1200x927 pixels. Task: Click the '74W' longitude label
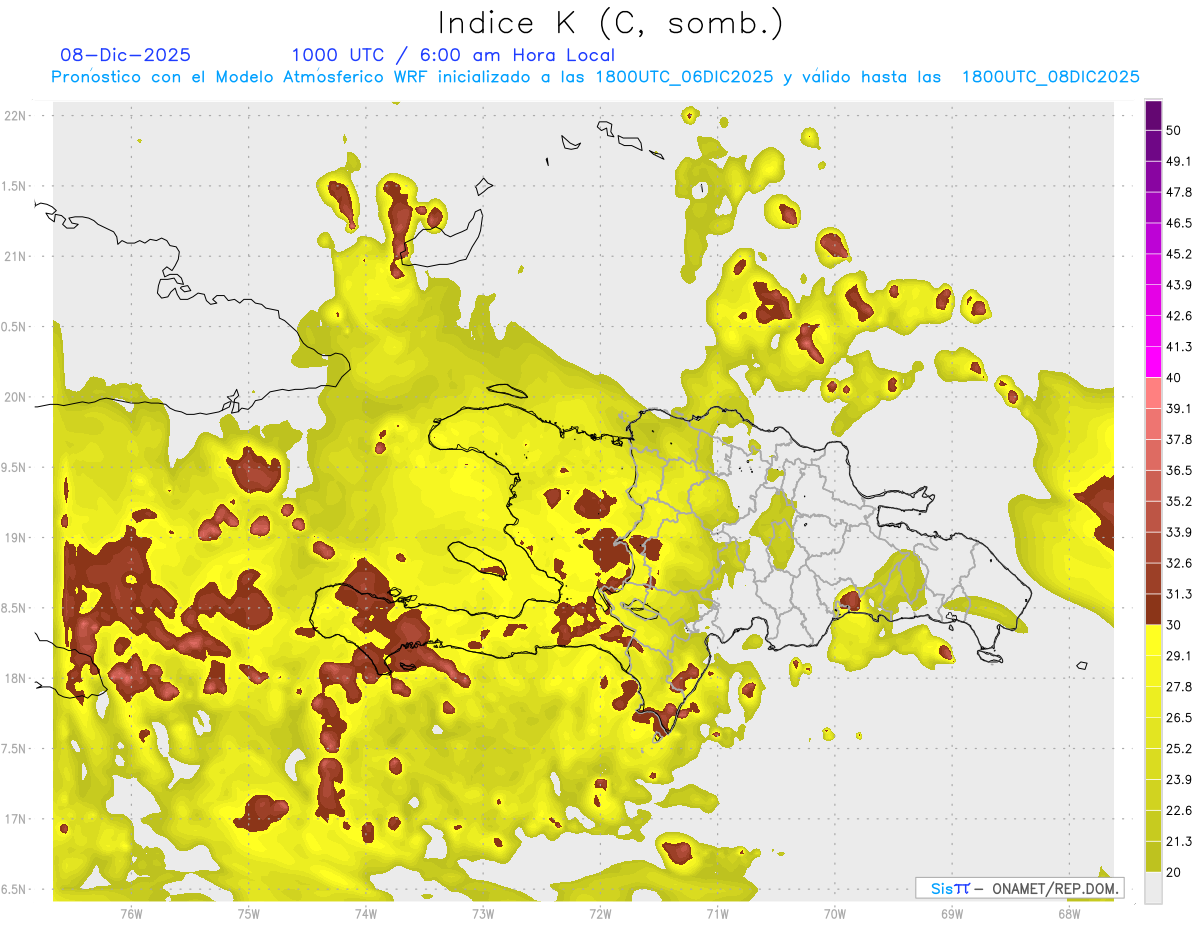366,914
